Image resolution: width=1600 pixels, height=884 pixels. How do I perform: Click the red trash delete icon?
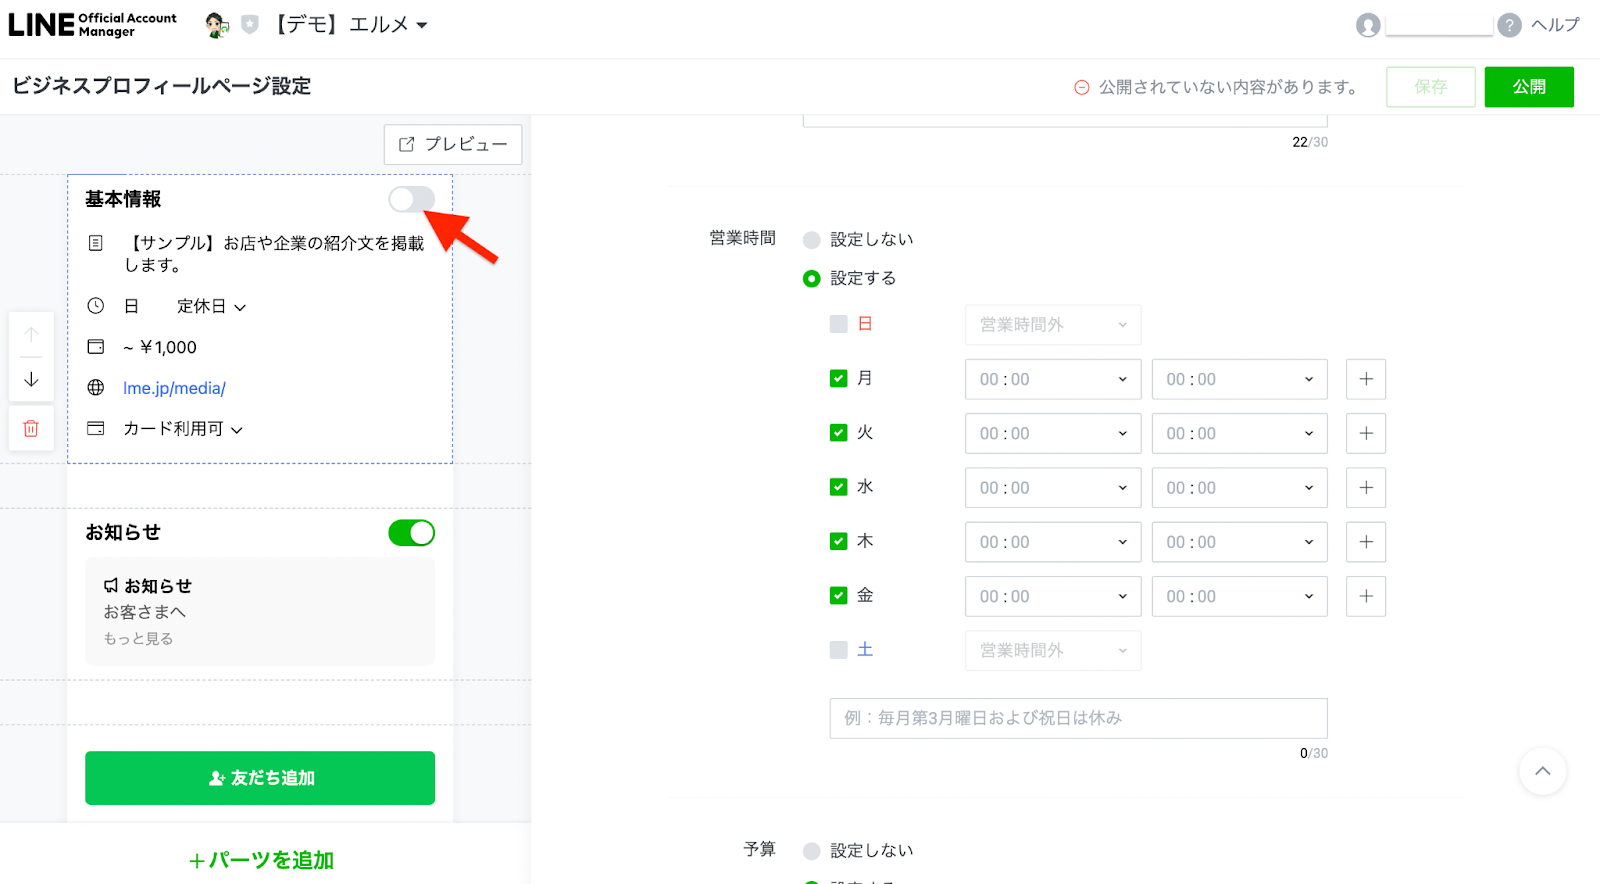click(x=31, y=428)
